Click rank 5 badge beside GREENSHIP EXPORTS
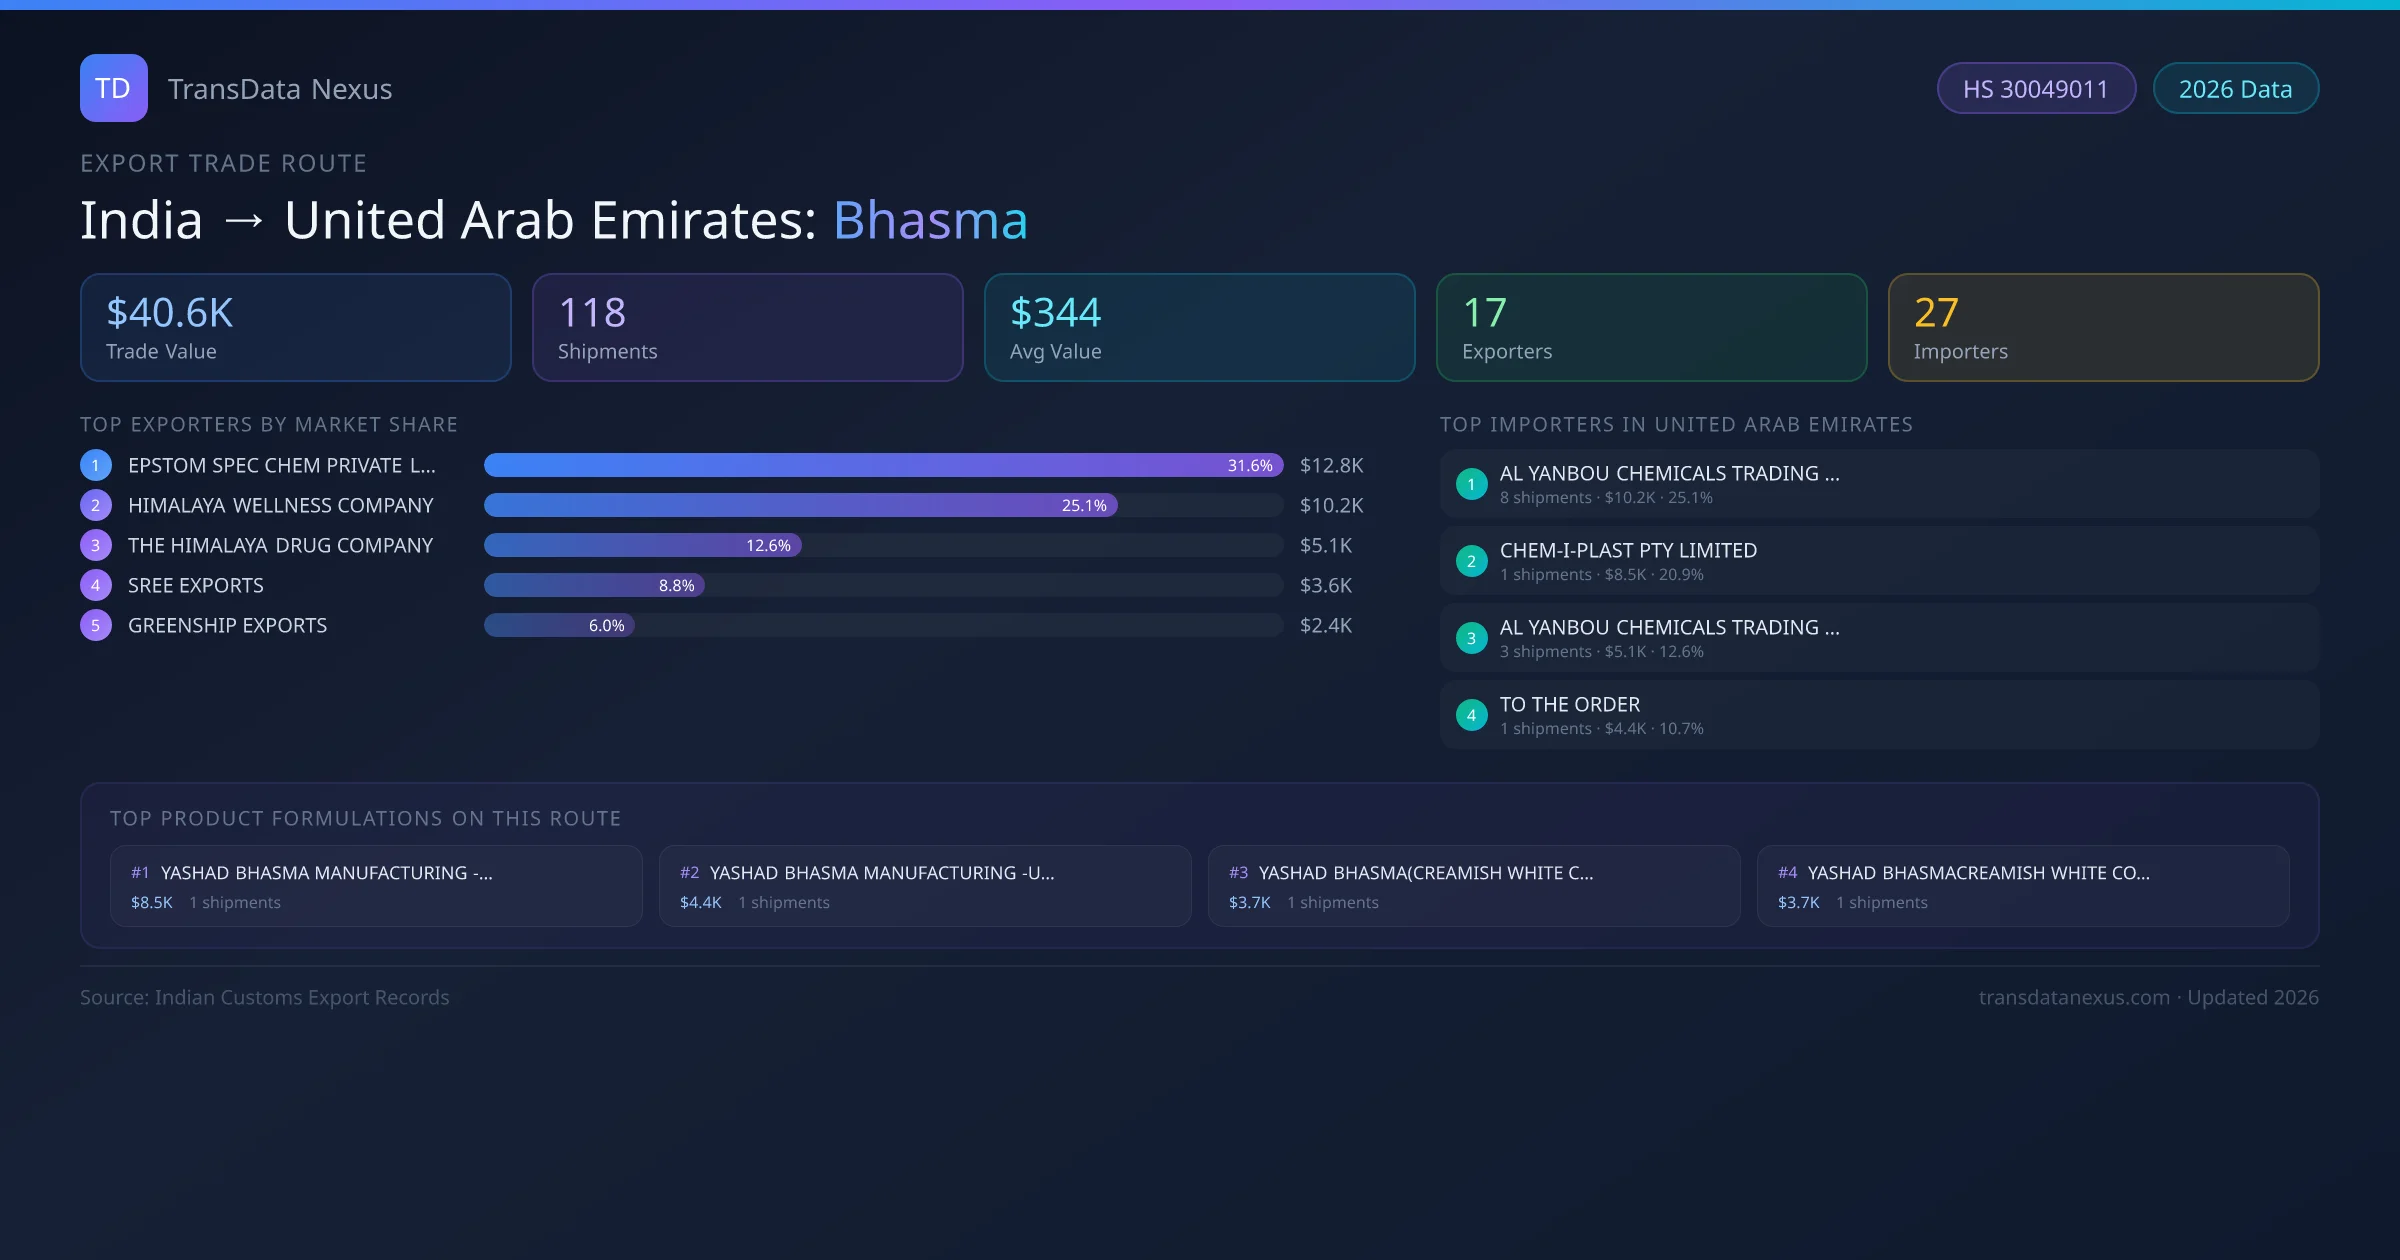This screenshot has width=2400, height=1260. pos(95,625)
